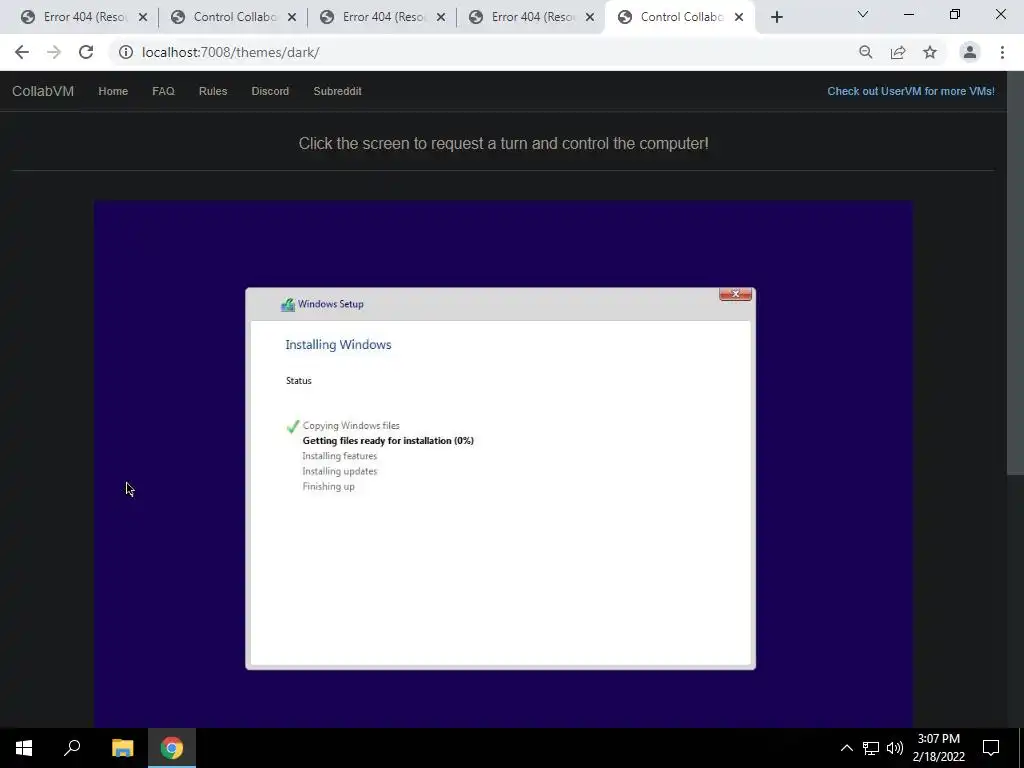Click the site information icon in address bar
Screen dimensions: 1024x768
[125, 52]
